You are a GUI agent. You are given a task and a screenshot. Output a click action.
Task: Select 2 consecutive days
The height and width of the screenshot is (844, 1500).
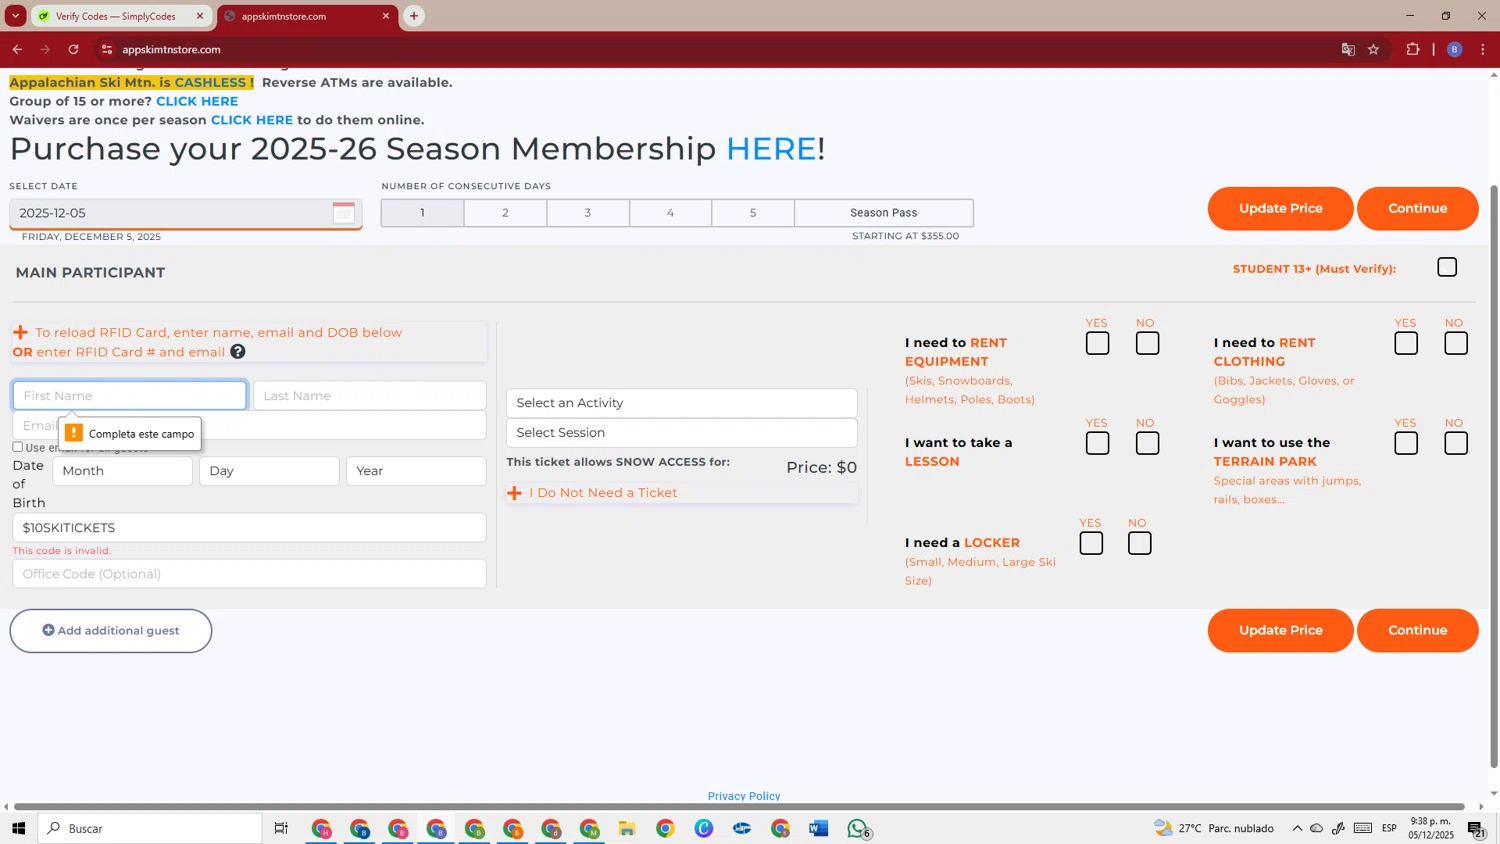pyautogui.click(x=505, y=213)
